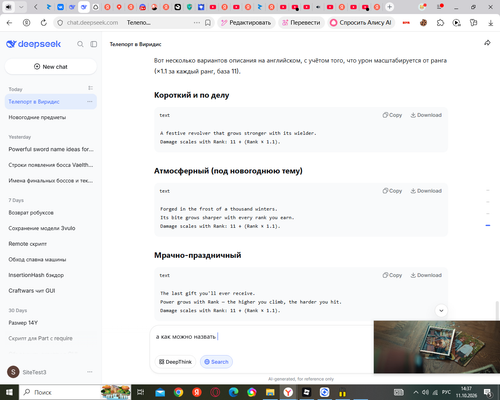Click the DeepSeek logo in the sidebar

tap(33, 44)
